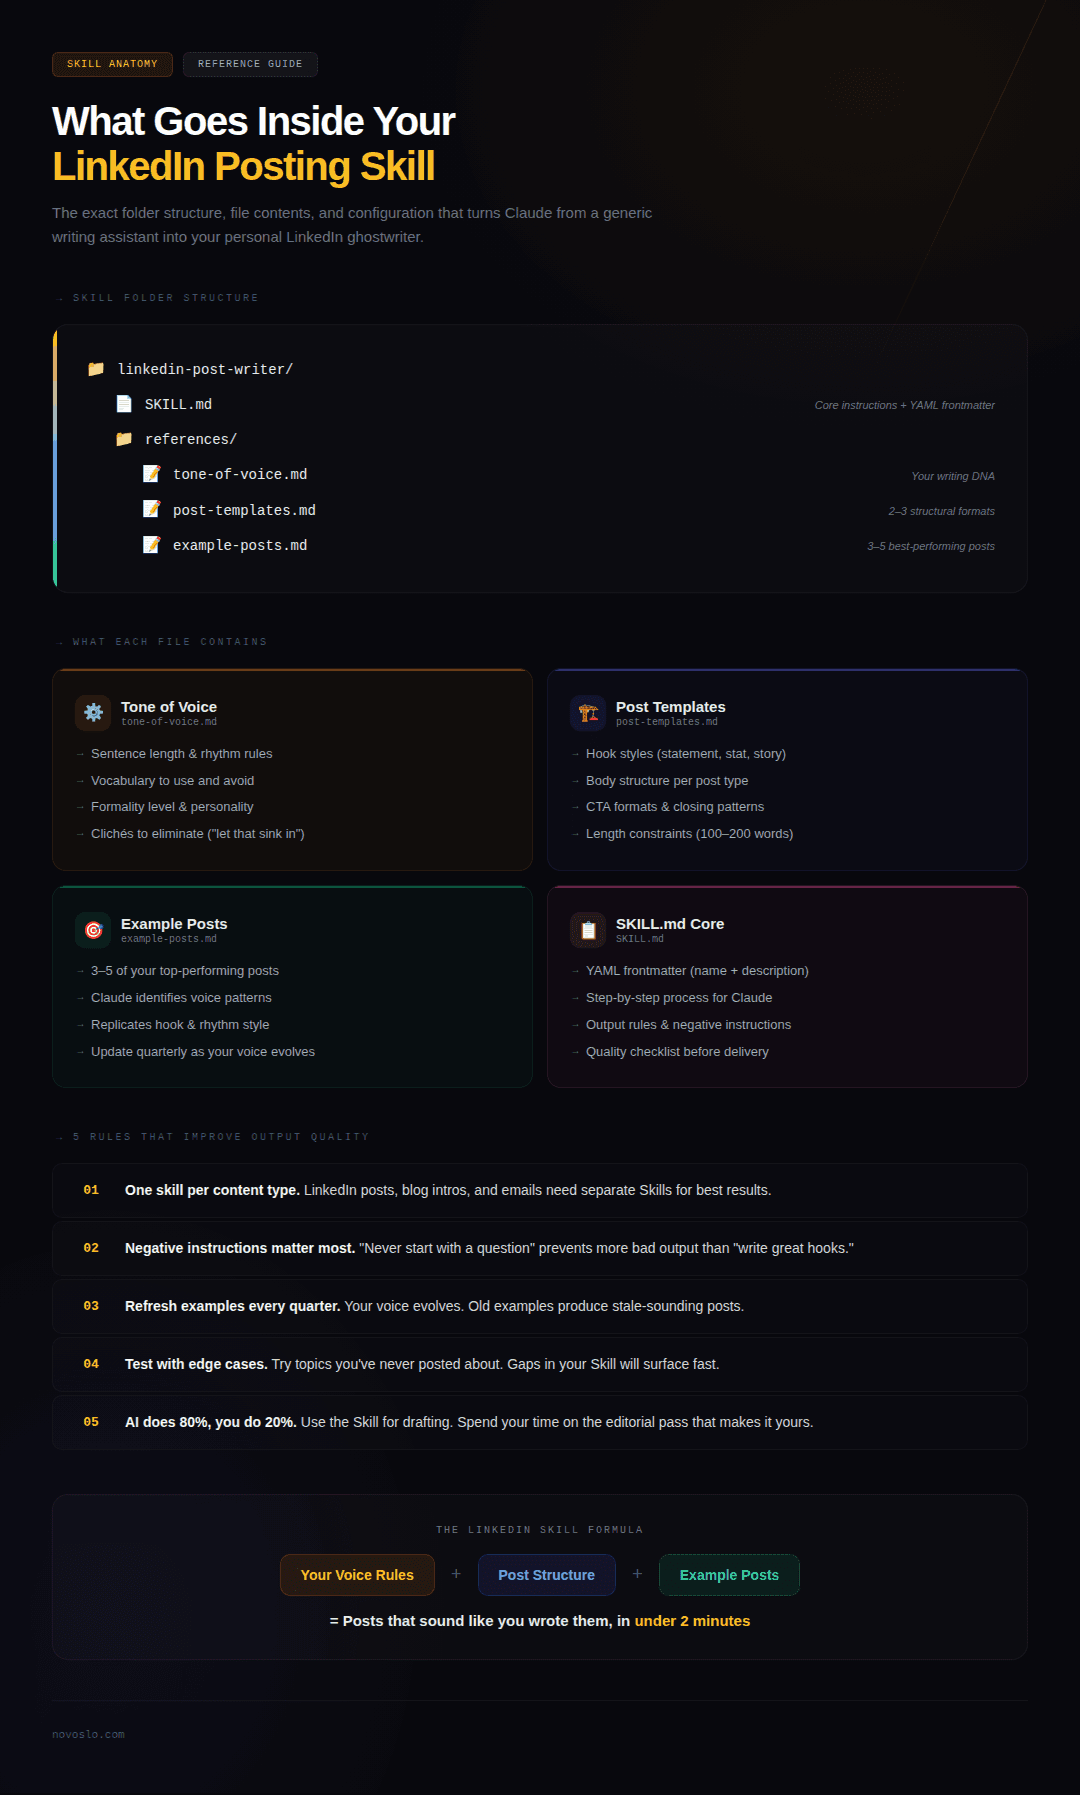Expand the linkedin-post-writer/ root folder
The width and height of the screenshot is (1080, 1795).
coord(205,368)
